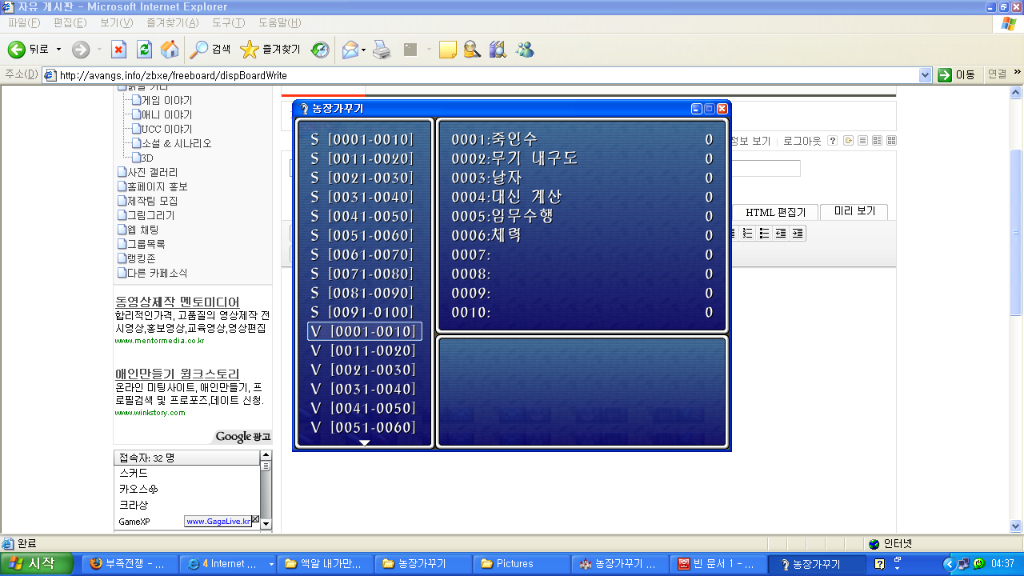Open the Back button history dropdown arrow
Image resolution: width=1024 pixels, height=576 pixels.
pyautogui.click(x=59, y=50)
